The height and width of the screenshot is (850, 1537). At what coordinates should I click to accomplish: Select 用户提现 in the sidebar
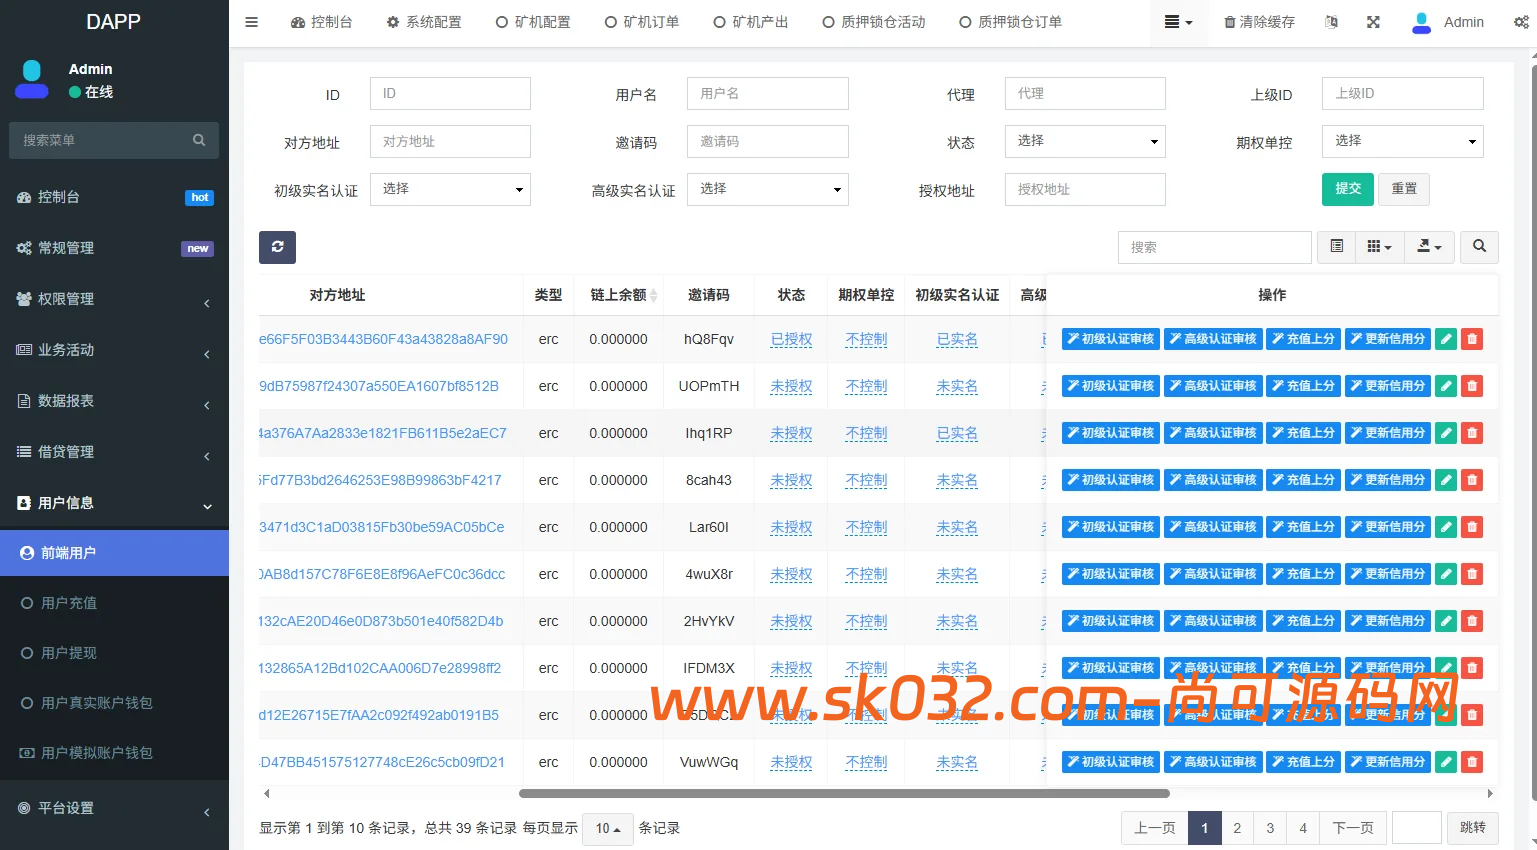coord(114,653)
